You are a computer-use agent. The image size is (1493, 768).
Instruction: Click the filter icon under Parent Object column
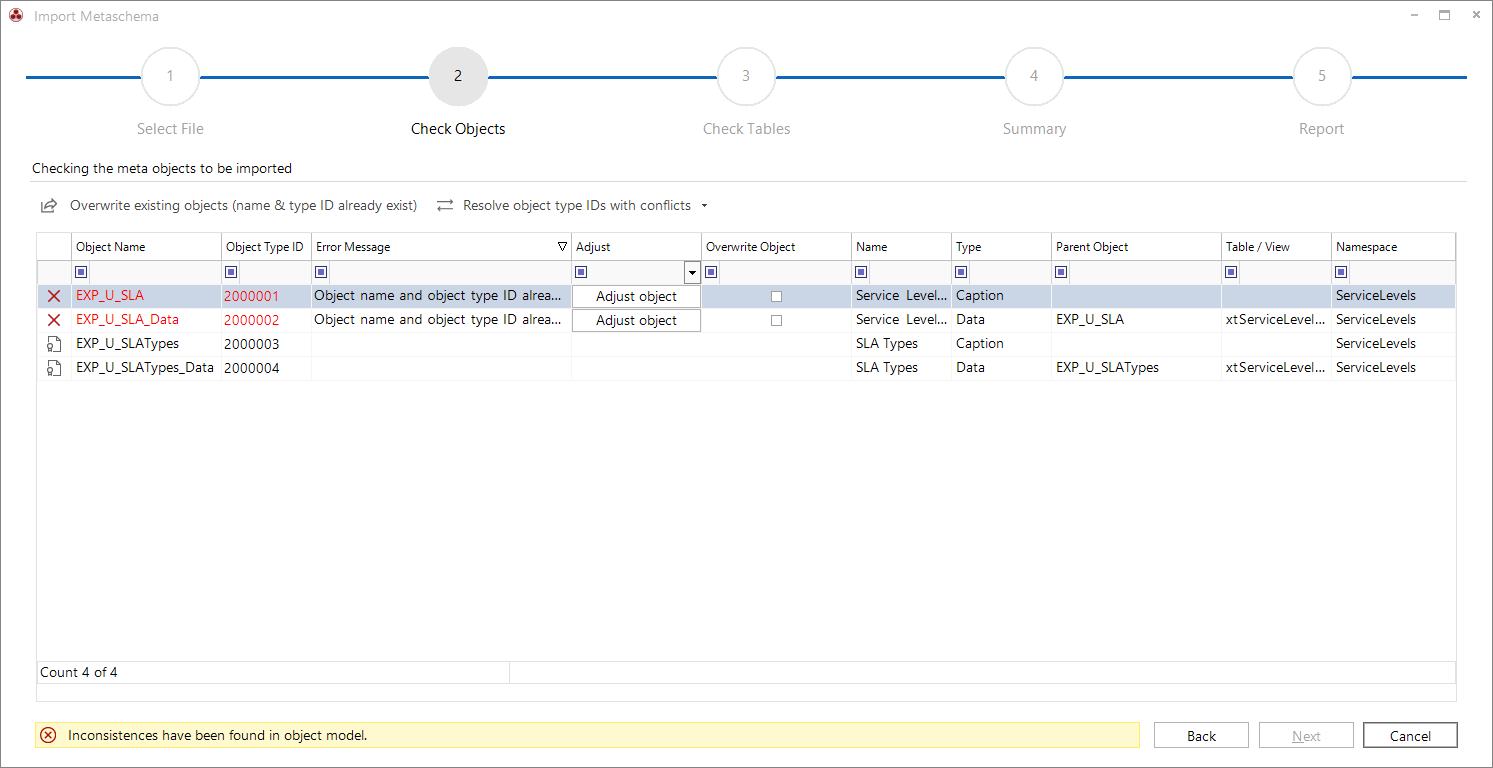click(1061, 272)
